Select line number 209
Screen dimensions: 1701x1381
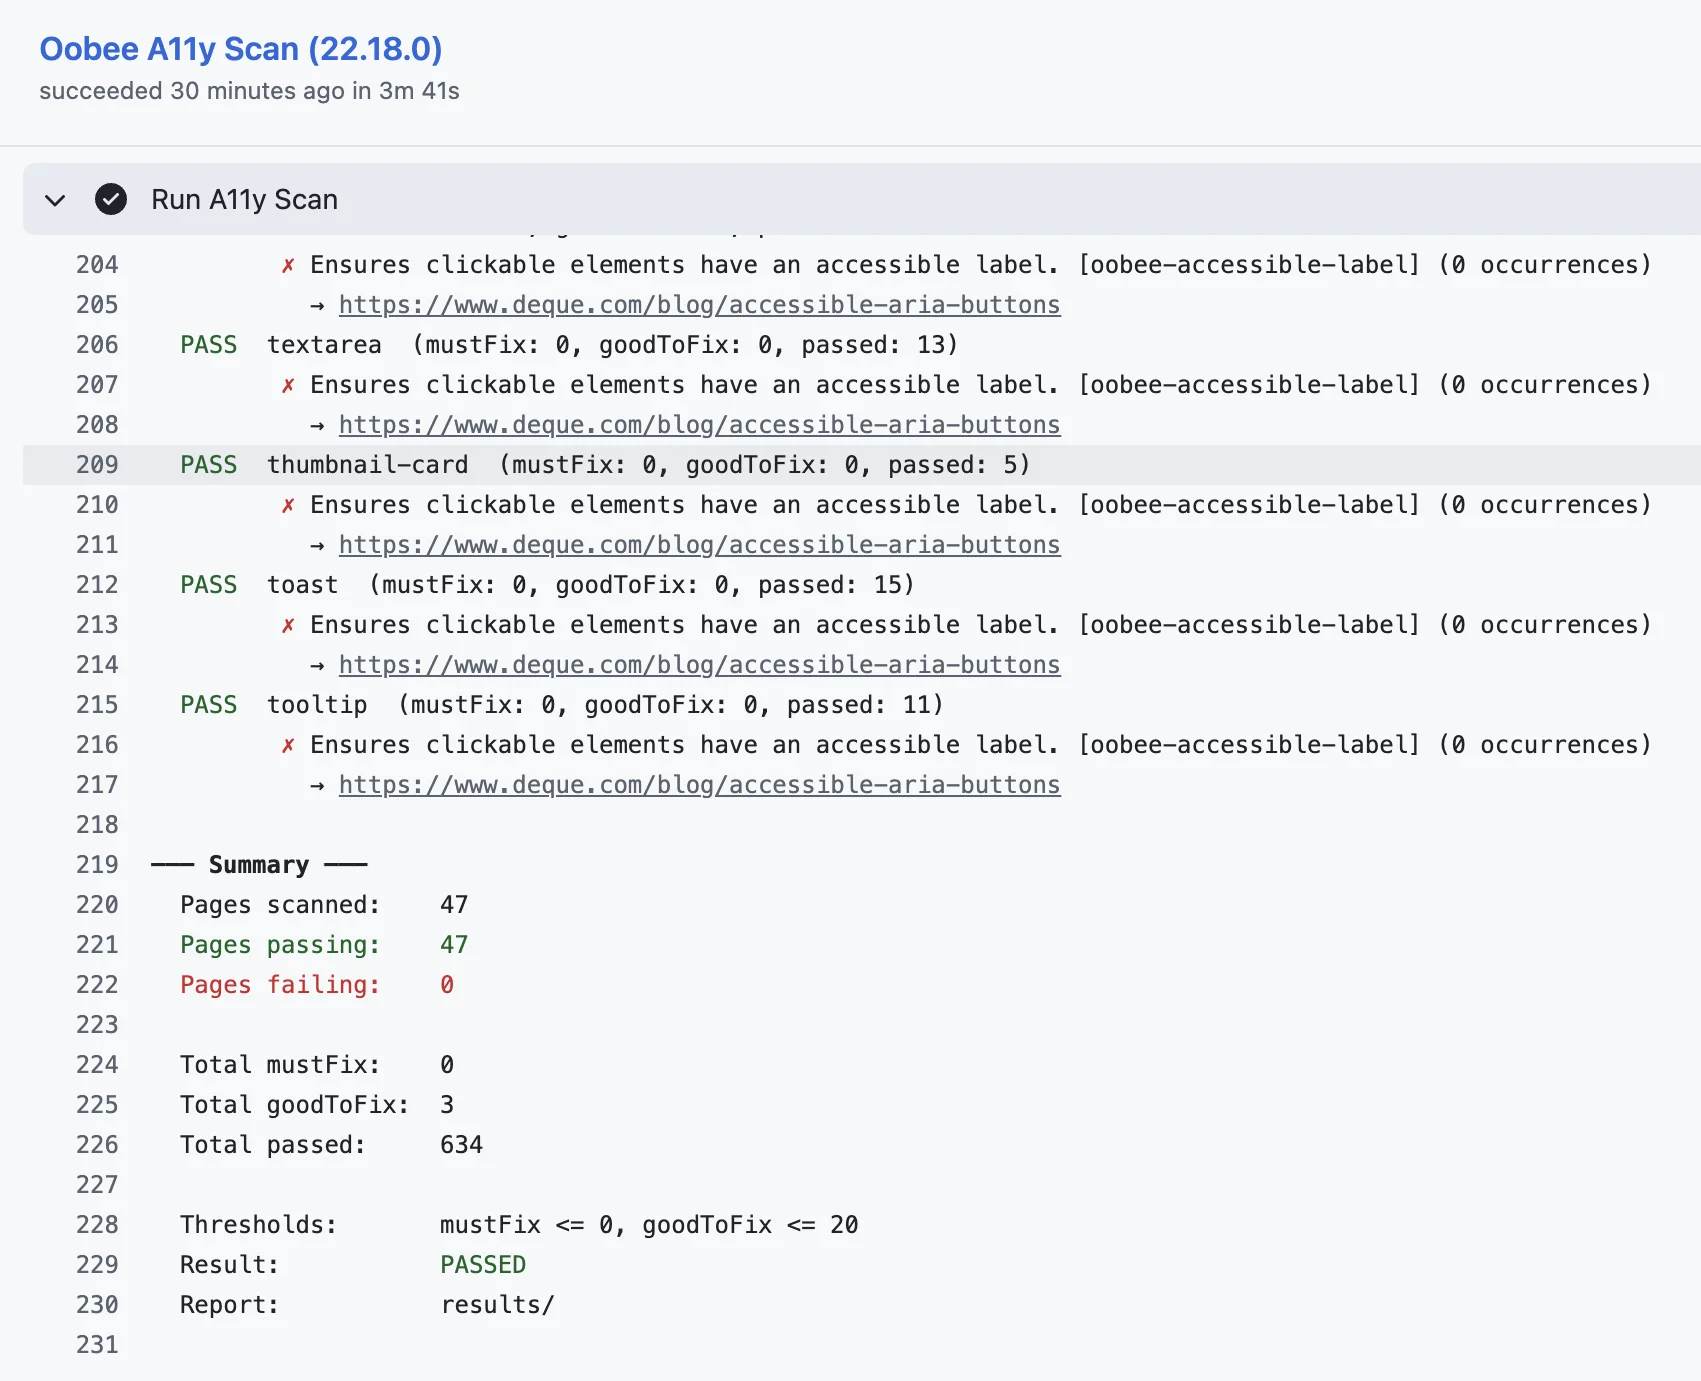point(97,465)
